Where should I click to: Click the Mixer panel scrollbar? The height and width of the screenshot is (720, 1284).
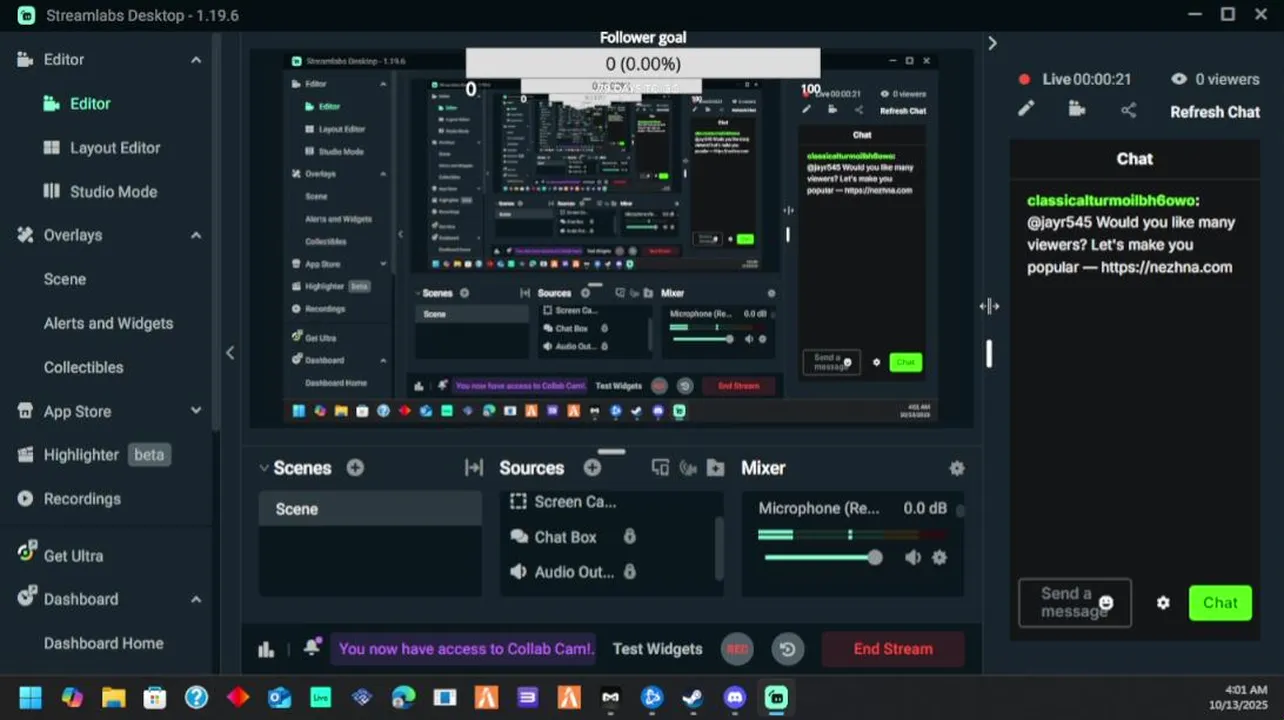pyautogui.click(x=960, y=511)
